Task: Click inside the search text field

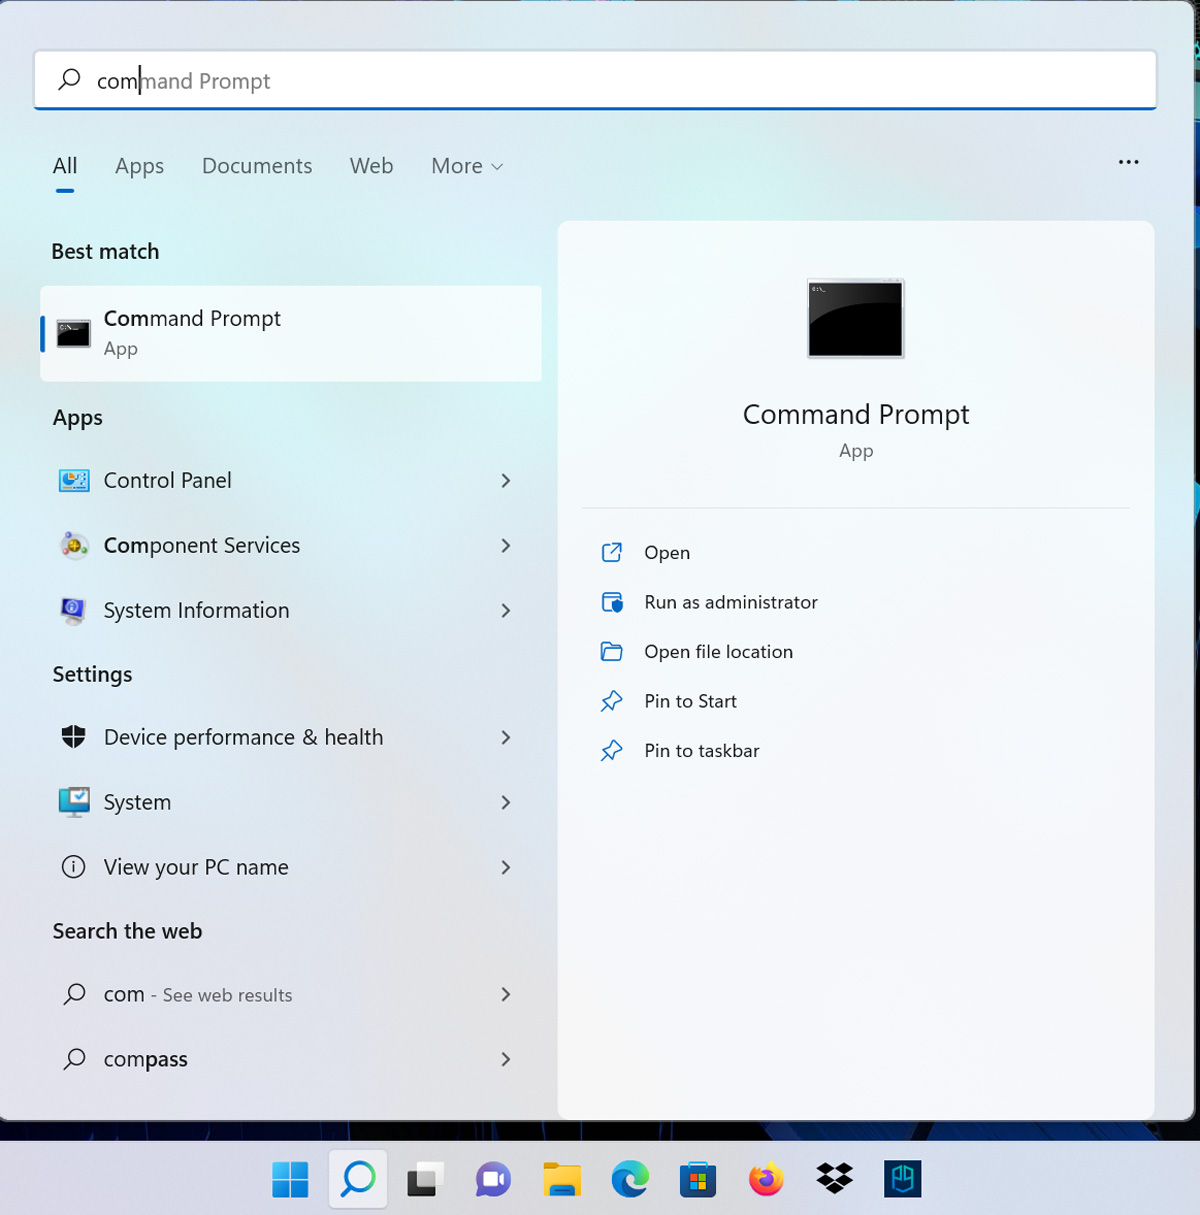Action: click(x=596, y=80)
